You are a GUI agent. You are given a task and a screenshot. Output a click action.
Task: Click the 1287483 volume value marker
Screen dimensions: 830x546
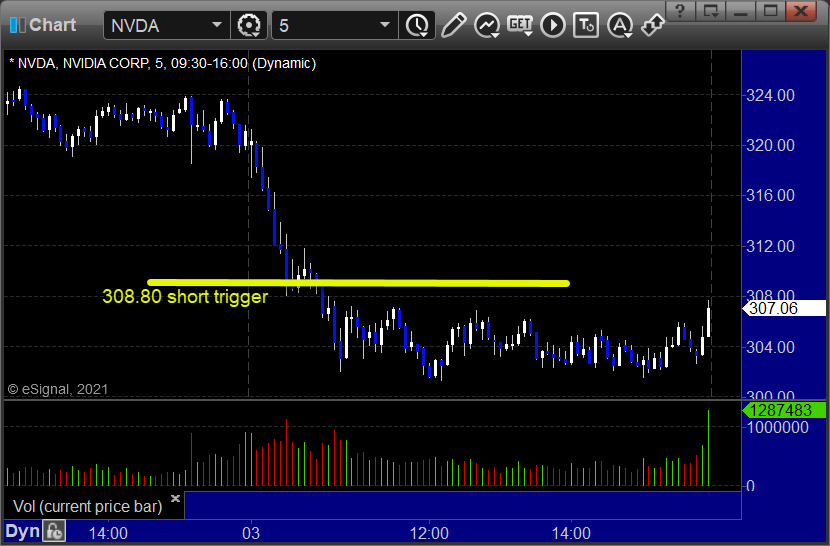(x=784, y=410)
